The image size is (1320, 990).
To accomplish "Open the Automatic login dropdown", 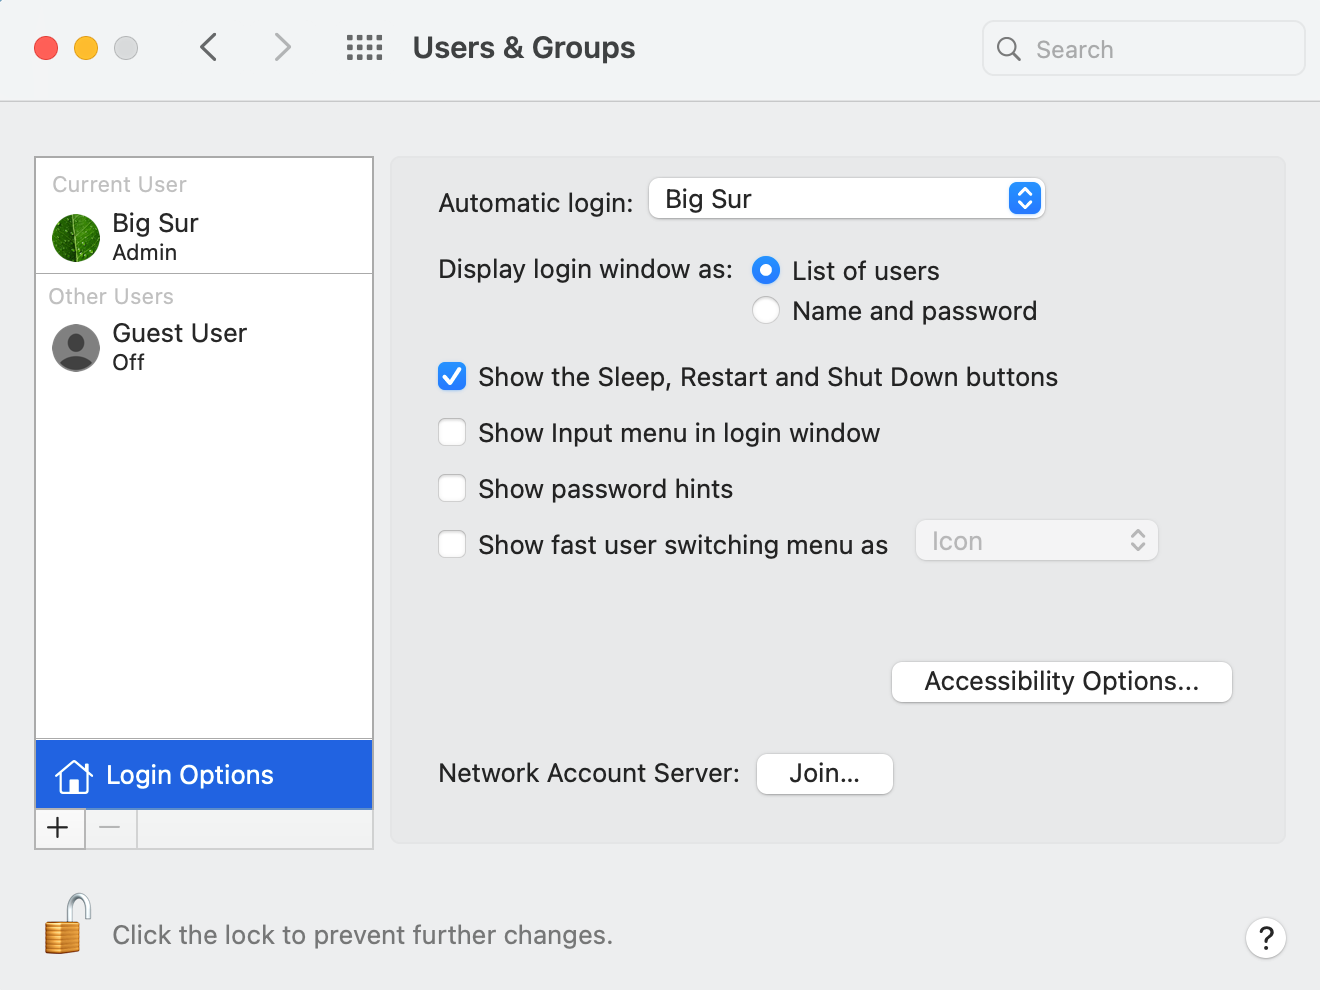I will [x=846, y=198].
